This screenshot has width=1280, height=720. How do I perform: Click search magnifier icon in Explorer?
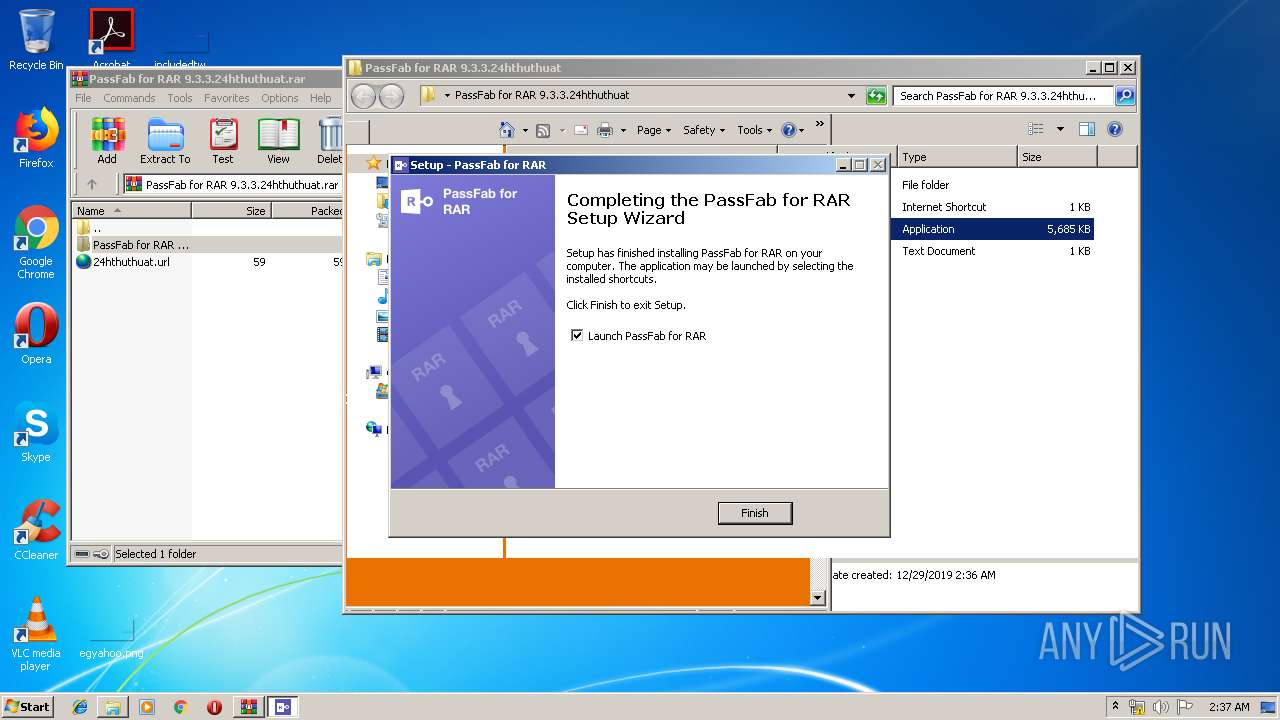point(1125,96)
